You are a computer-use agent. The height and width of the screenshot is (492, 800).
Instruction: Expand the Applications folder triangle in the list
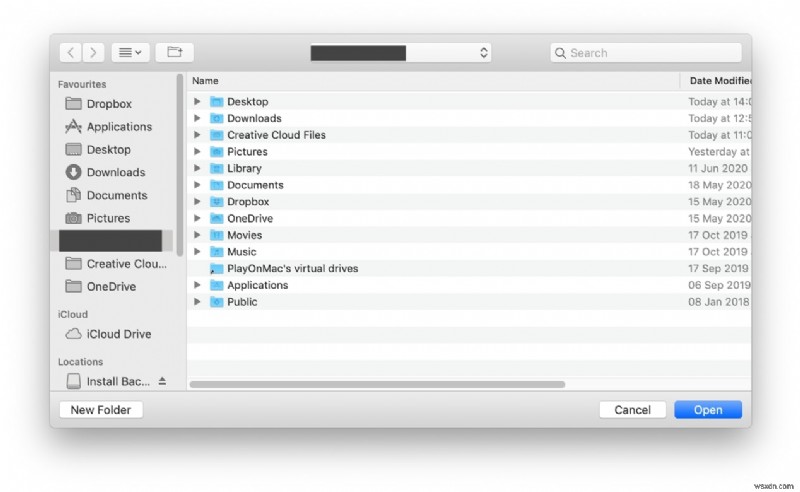tap(197, 285)
